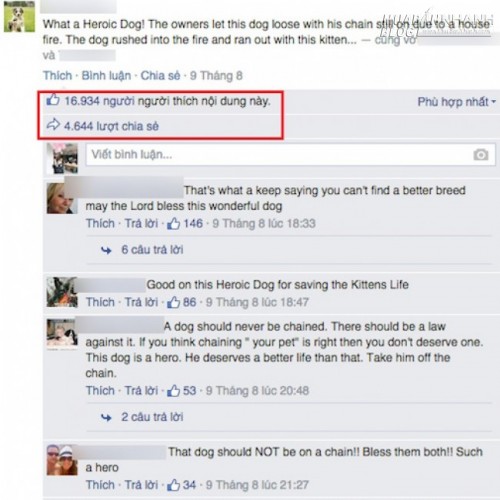Click thumbs-up icon showing 86 likes
Screen dimensions: 500x500
point(173,302)
